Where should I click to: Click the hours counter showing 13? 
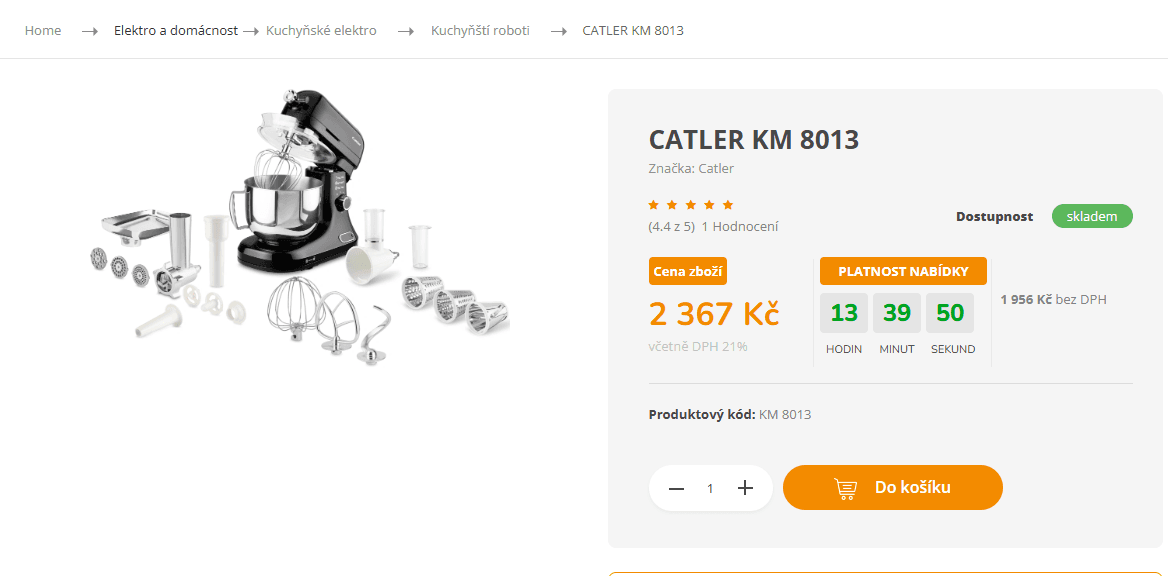[844, 313]
